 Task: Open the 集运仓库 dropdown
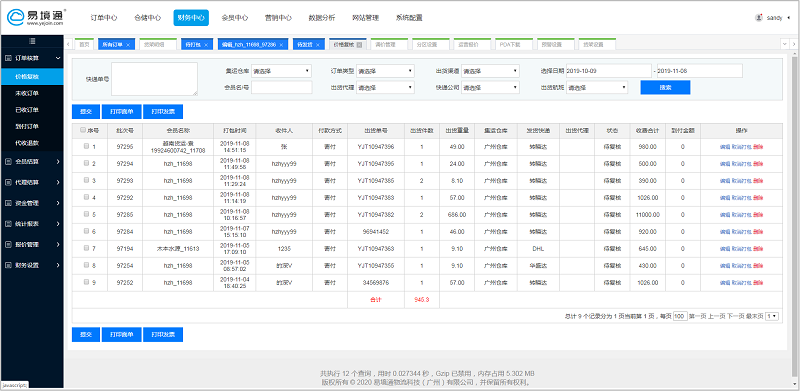pos(281,71)
